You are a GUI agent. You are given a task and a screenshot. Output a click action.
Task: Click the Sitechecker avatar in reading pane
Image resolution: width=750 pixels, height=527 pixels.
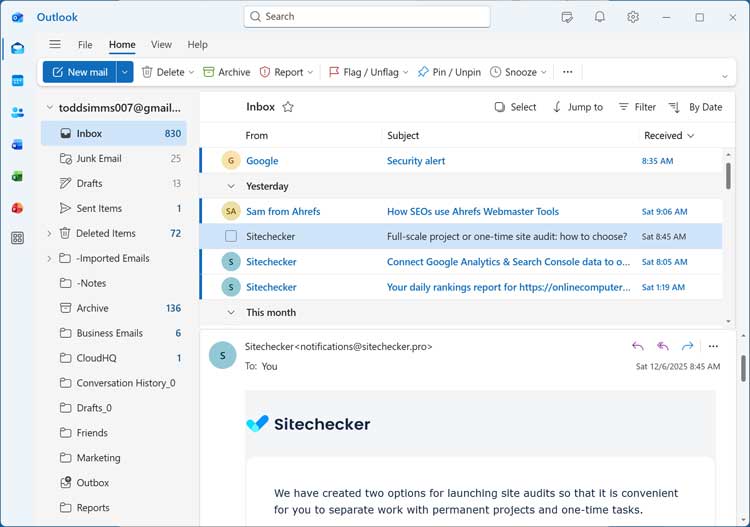[x=222, y=355]
